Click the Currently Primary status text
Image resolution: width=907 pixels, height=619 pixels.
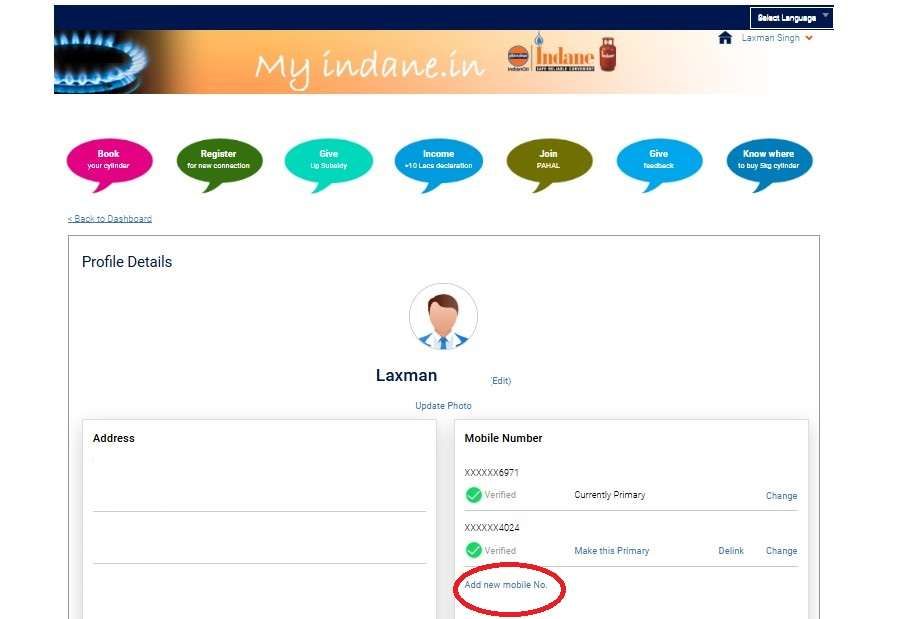click(x=610, y=495)
